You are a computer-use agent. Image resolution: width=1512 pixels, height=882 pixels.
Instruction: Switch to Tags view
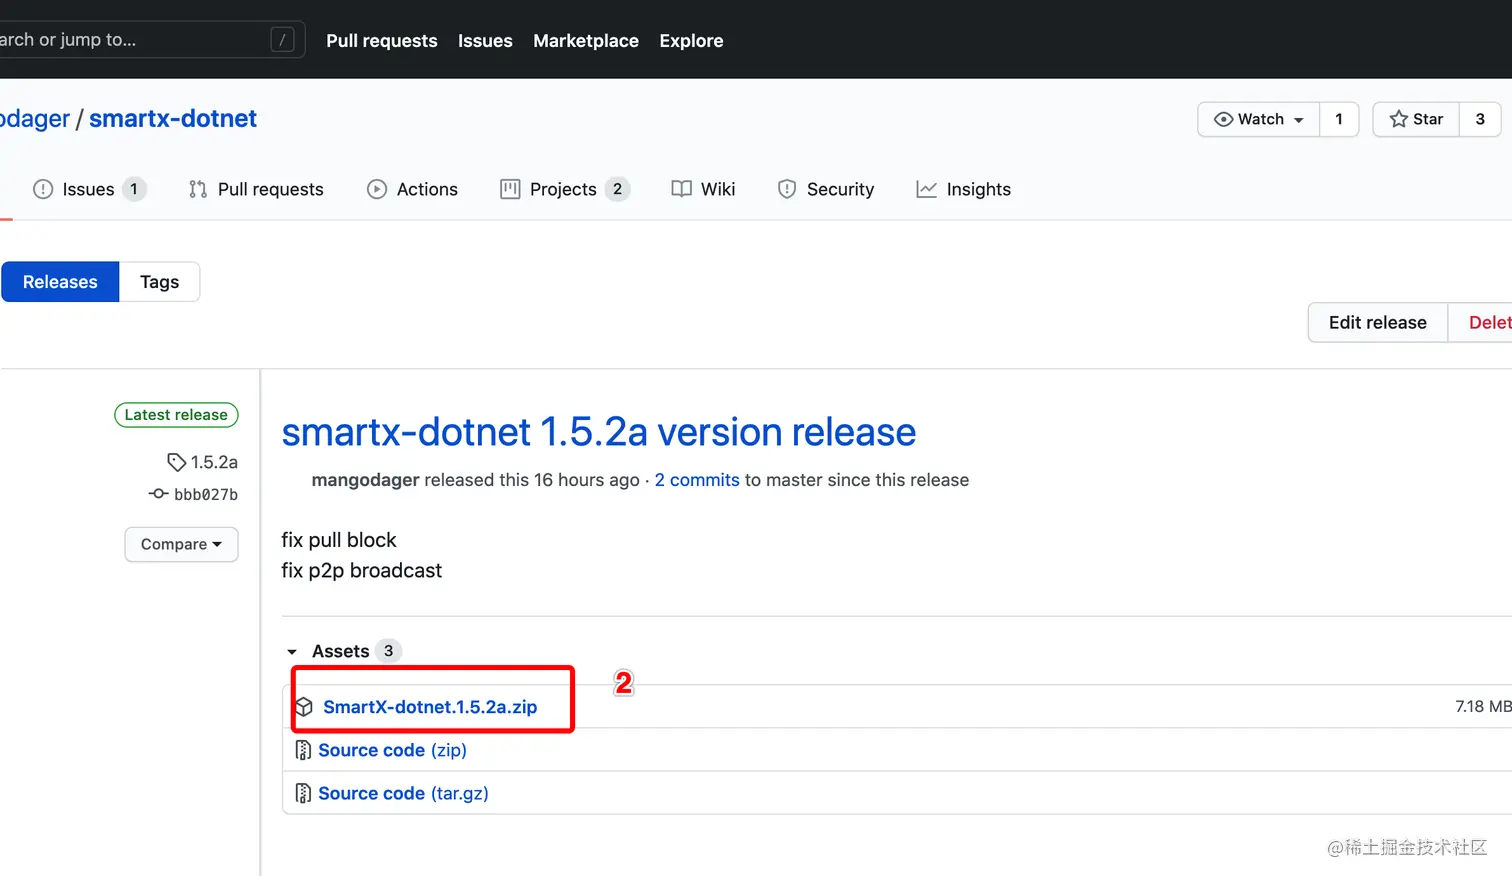[x=160, y=282]
